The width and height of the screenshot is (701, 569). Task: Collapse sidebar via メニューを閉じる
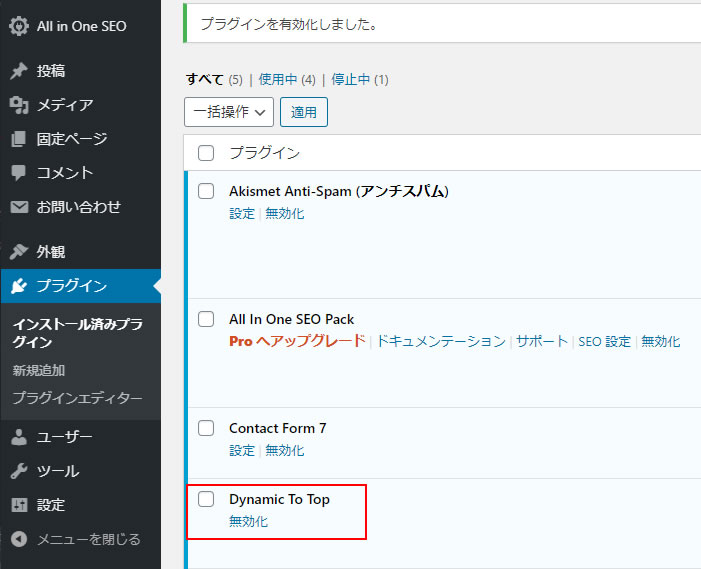89,539
